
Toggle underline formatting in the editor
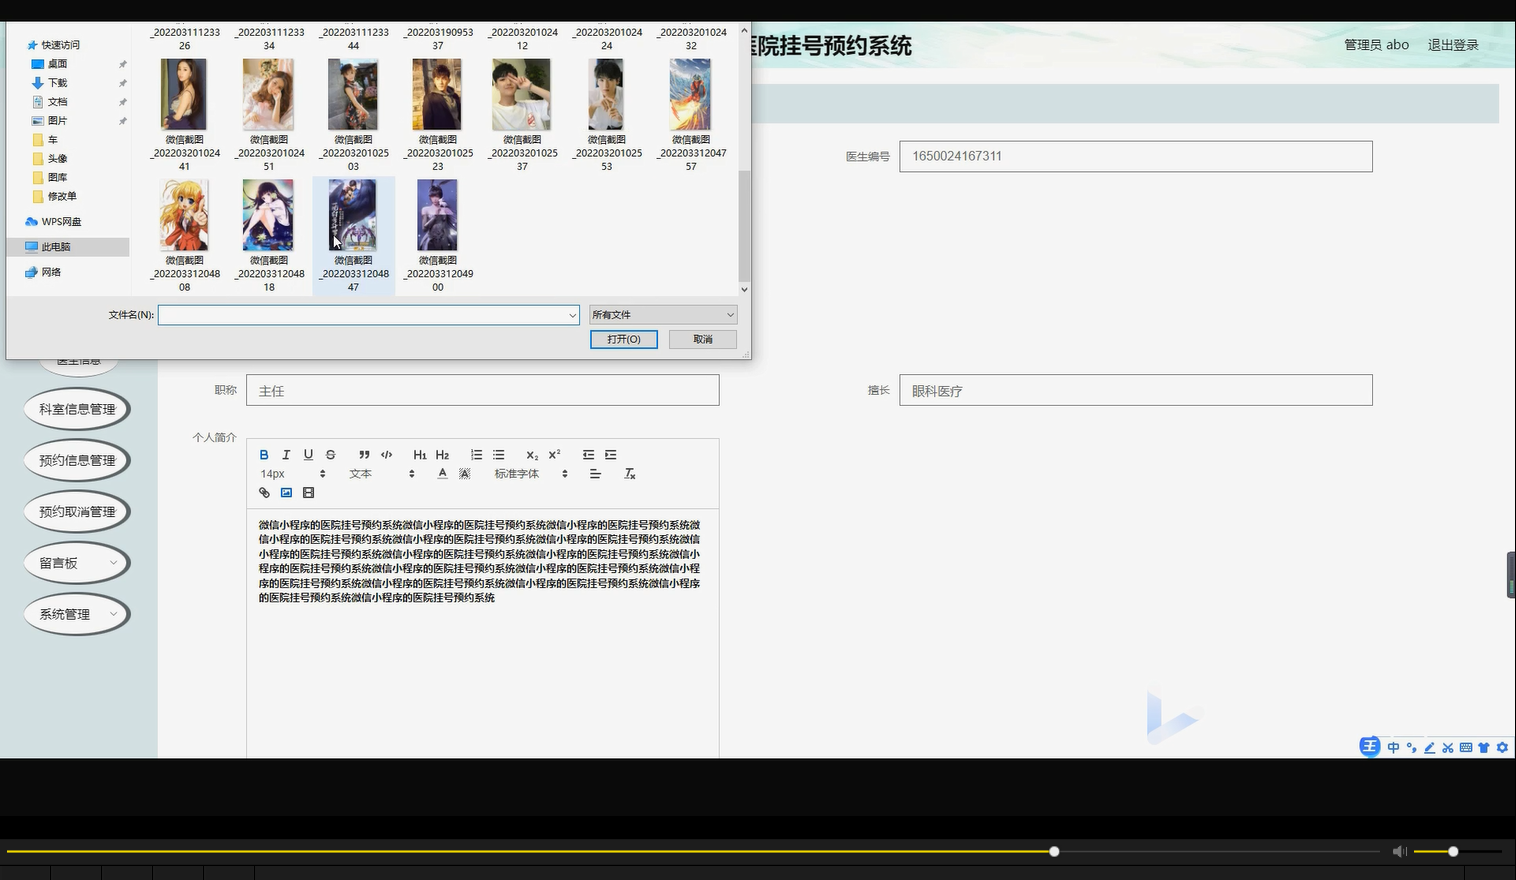[x=308, y=455]
